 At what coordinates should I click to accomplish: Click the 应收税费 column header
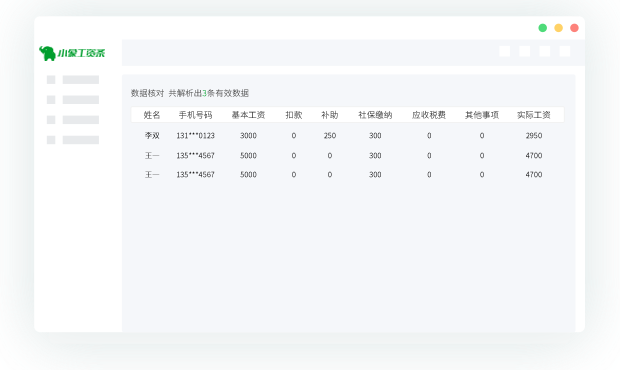coord(429,115)
